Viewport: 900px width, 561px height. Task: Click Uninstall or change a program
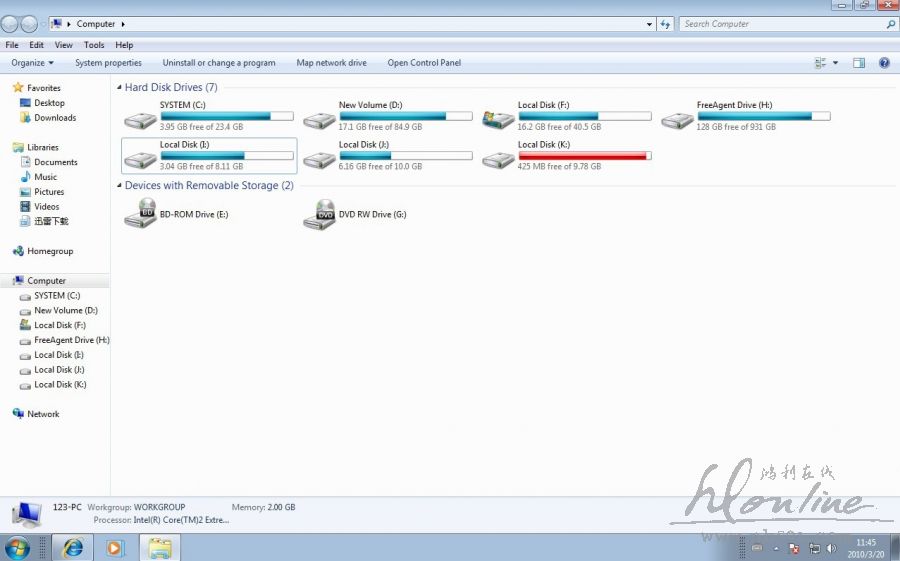219,63
